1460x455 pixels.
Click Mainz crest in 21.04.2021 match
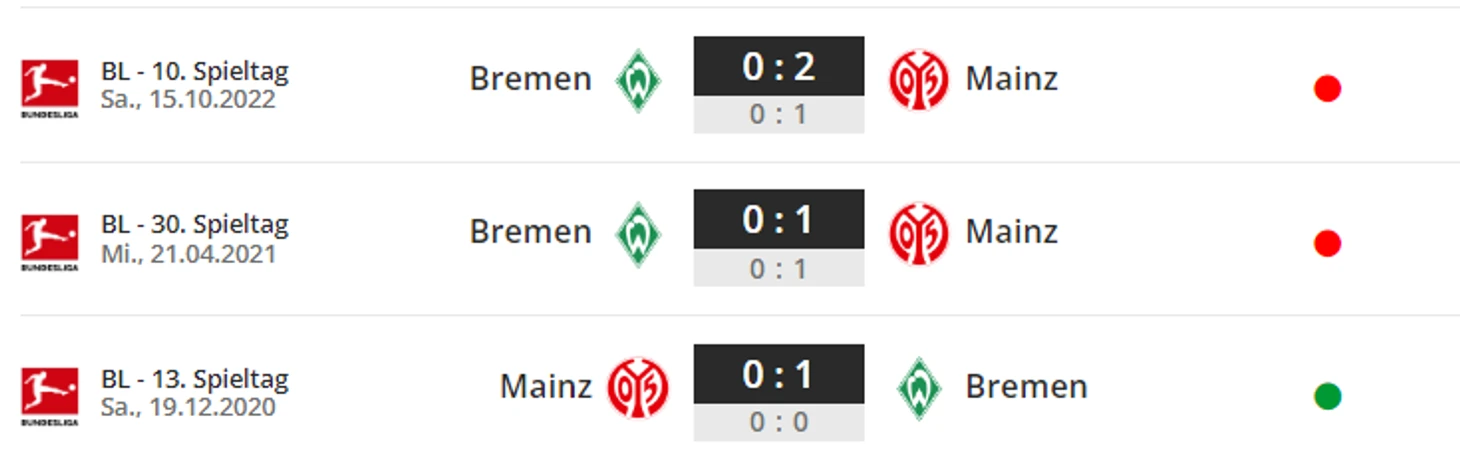click(x=919, y=234)
